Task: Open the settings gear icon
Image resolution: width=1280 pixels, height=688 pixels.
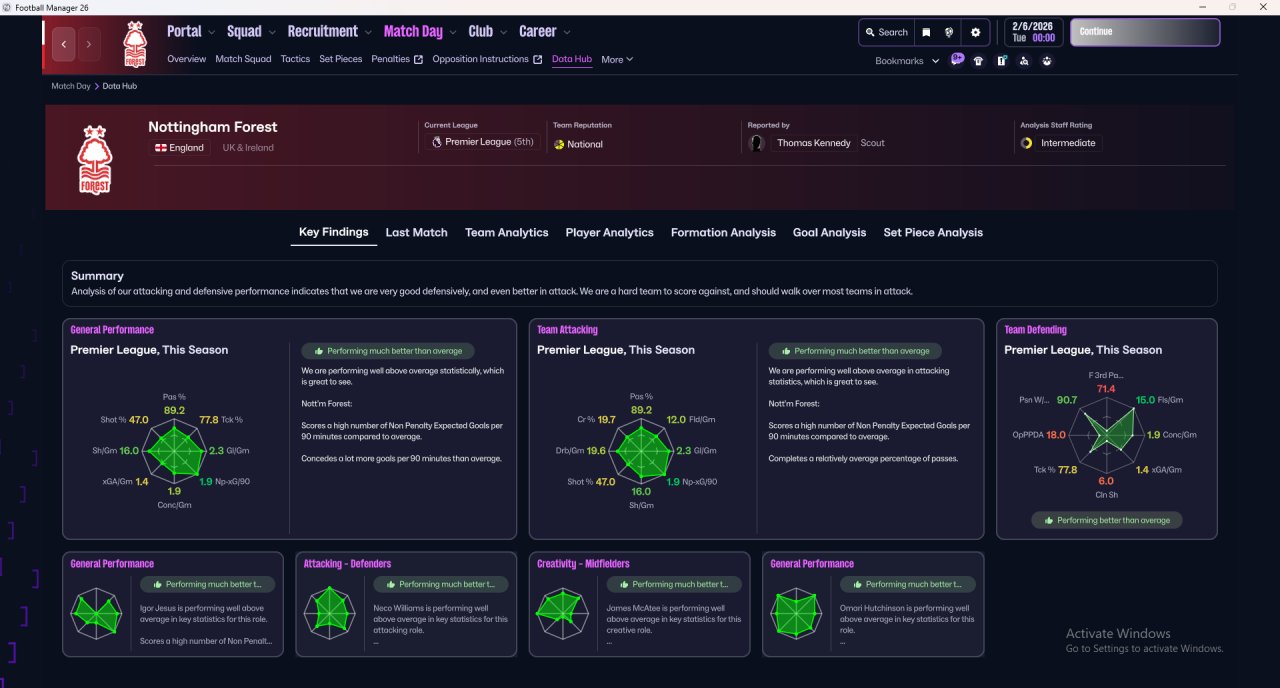Action: (976, 32)
